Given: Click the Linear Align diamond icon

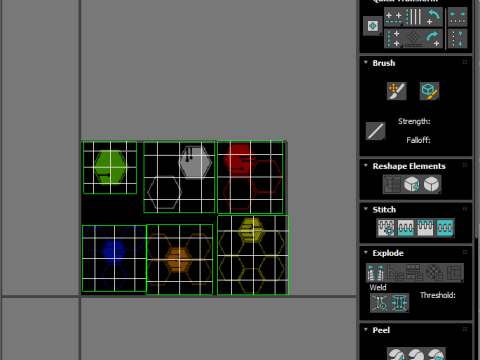Looking at the screenshot, I should 413,38.
